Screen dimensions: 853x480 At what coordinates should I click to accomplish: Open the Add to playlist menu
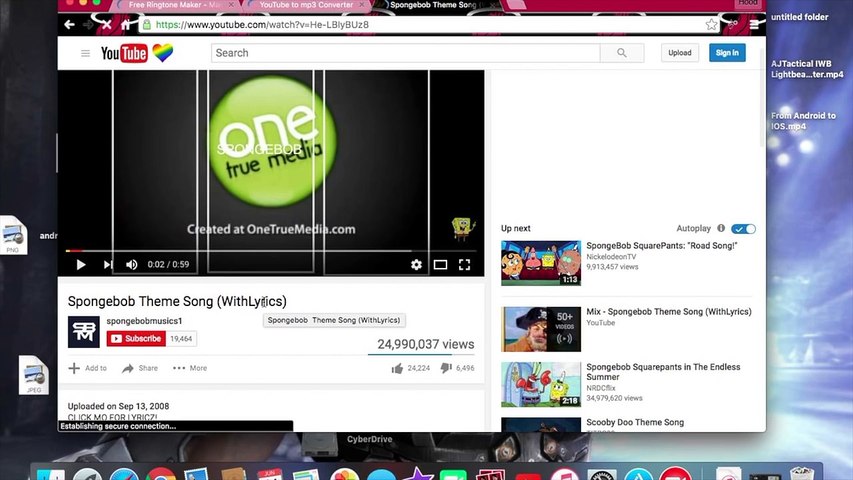click(88, 368)
